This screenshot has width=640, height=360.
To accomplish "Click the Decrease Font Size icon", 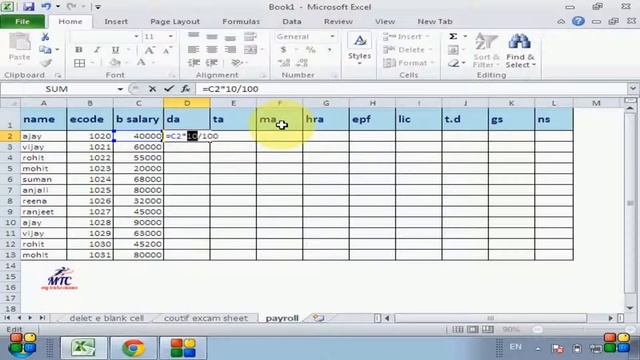I will click(x=167, y=50).
